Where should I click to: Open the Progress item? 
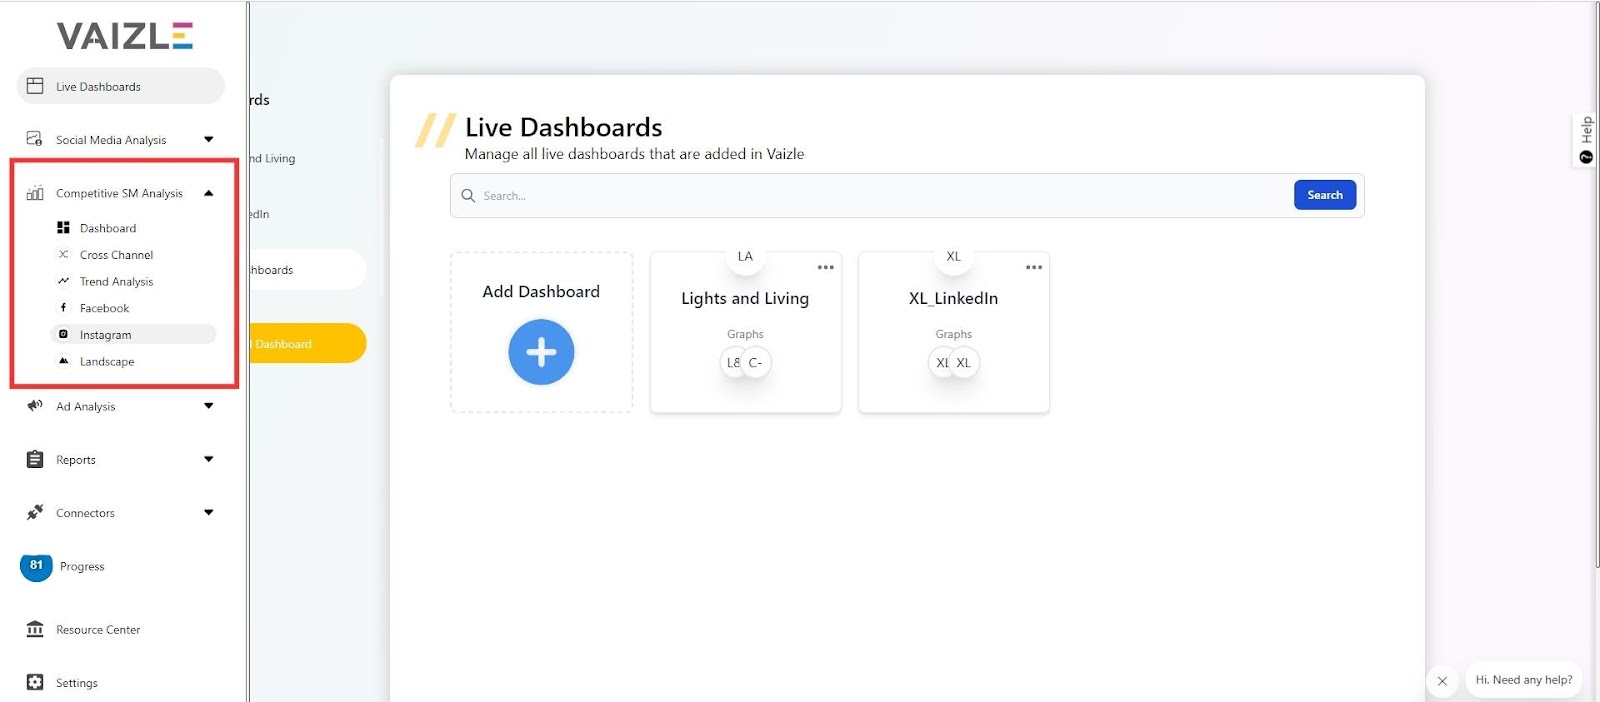[82, 566]
